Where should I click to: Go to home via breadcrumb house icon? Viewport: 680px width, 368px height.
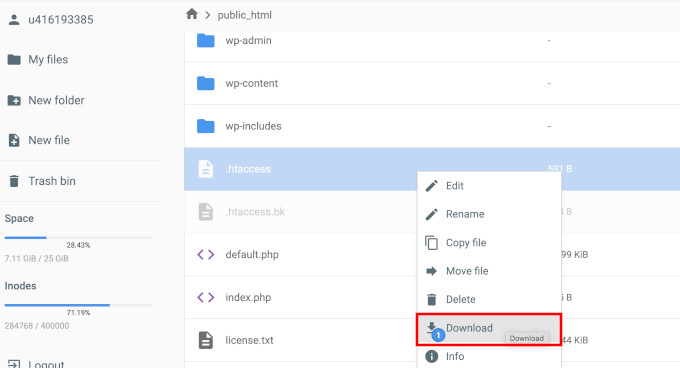click(x=192, y=14)
